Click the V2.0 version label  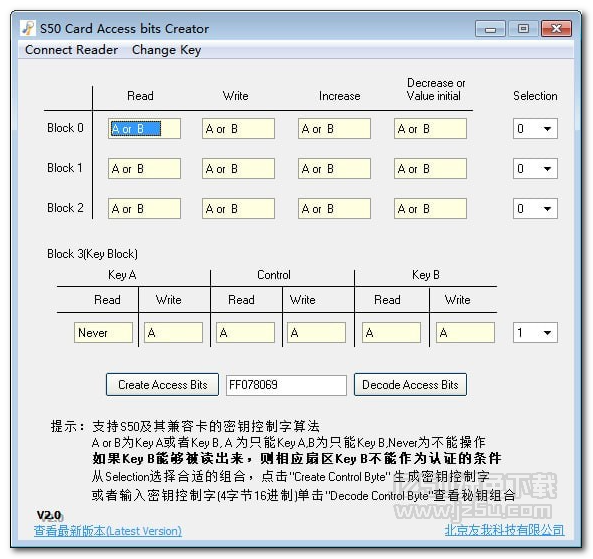click(49, 515)
